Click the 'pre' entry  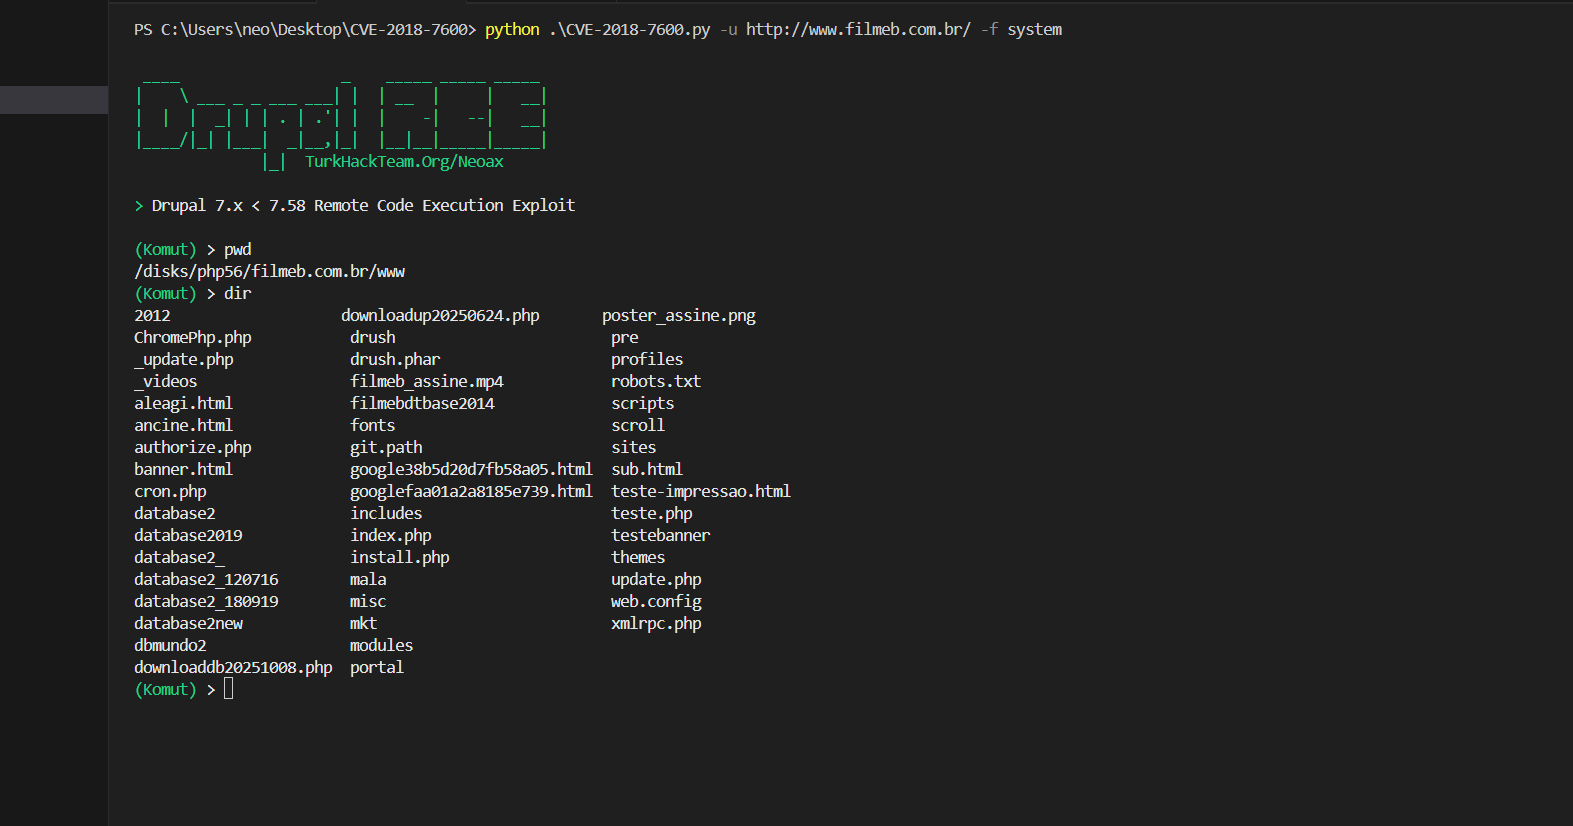point(625,338)
